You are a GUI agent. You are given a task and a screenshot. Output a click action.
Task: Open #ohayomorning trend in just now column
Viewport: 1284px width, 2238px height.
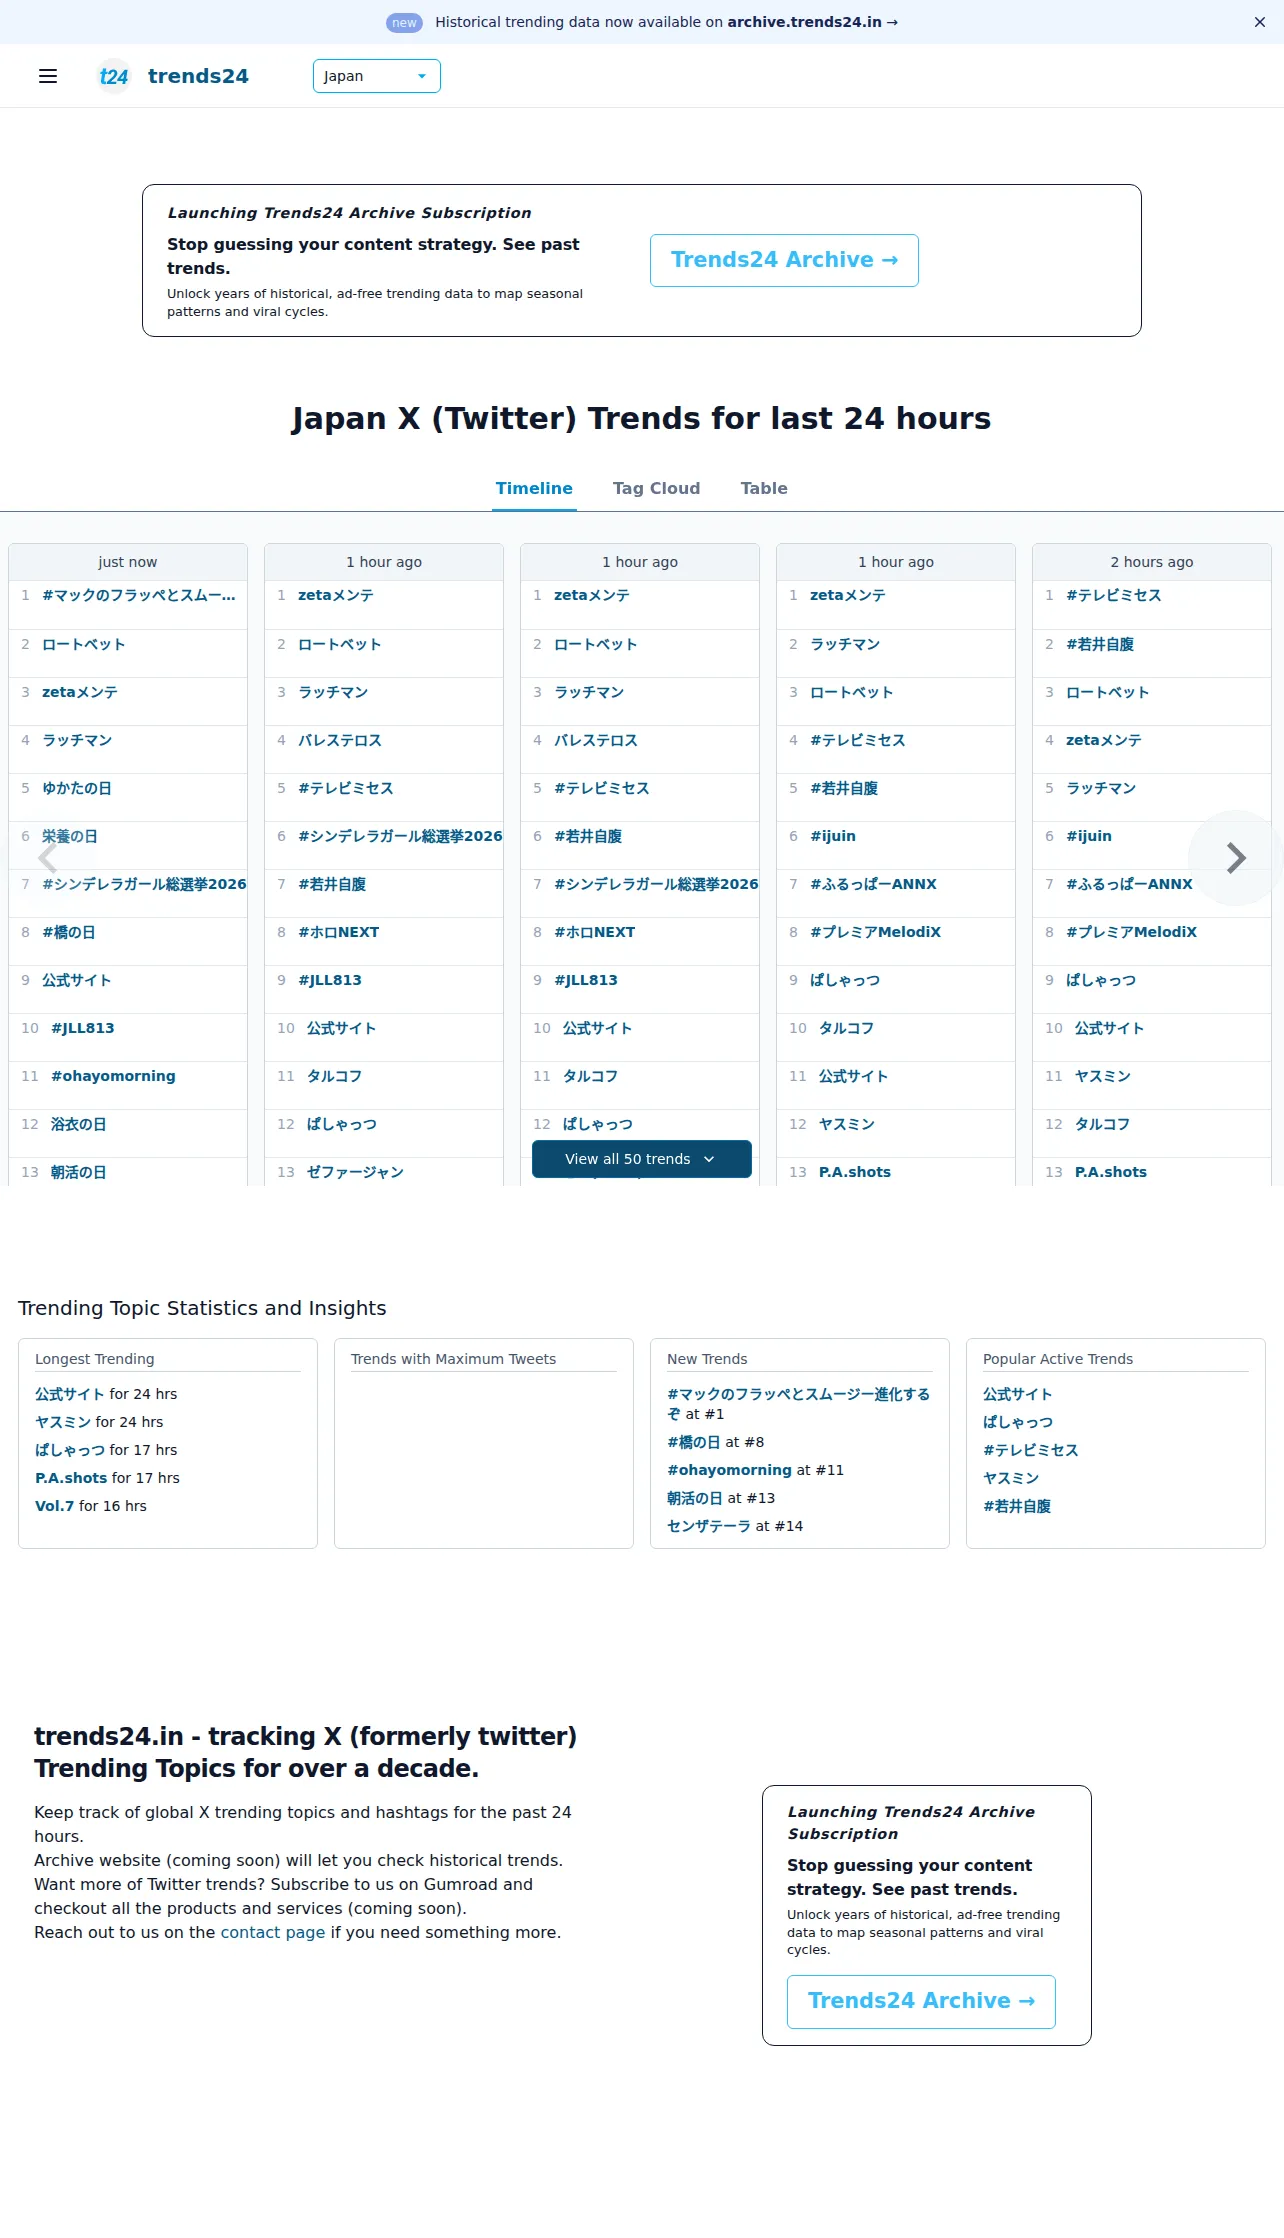(x=113, y=1076)
